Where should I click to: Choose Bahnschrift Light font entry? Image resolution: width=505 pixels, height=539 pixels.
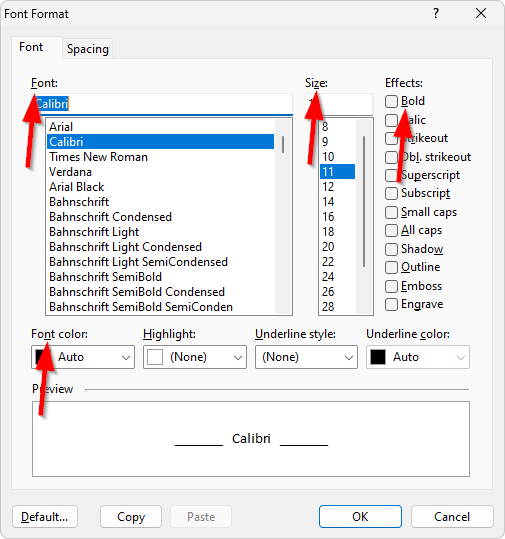point(160,232)
